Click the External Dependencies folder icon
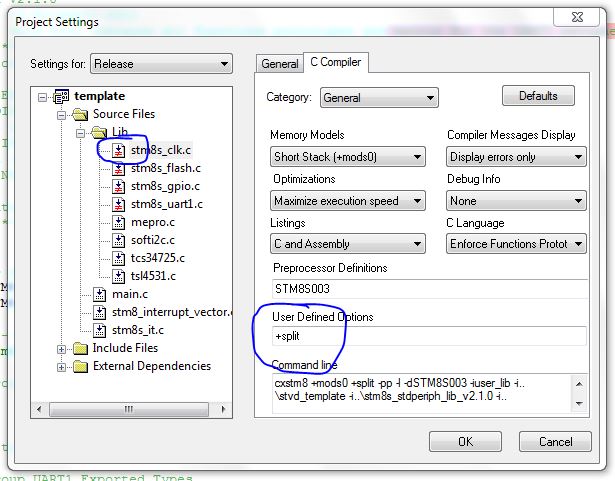 pyautogui.click(x=80, y=366)
